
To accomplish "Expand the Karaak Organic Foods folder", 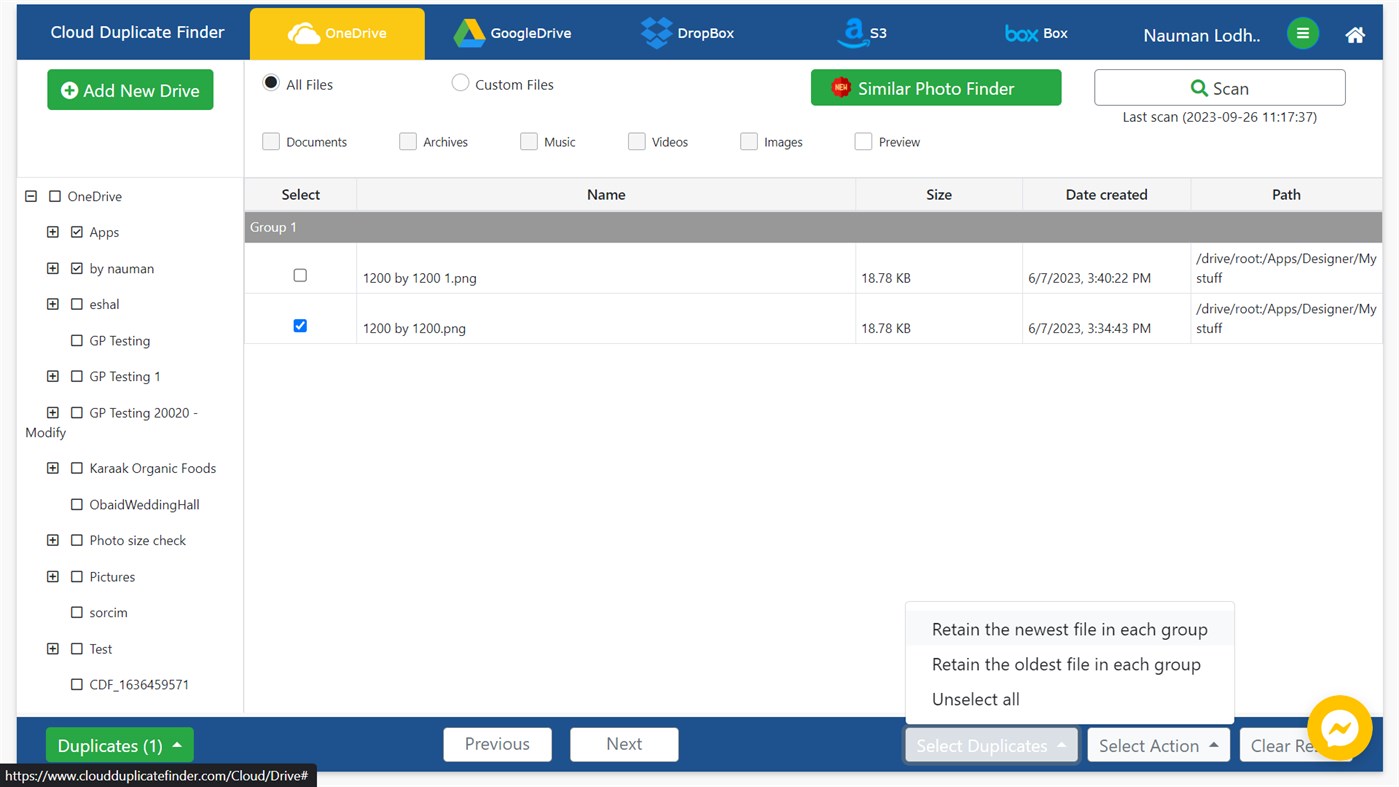I will (x=52, y=467).
